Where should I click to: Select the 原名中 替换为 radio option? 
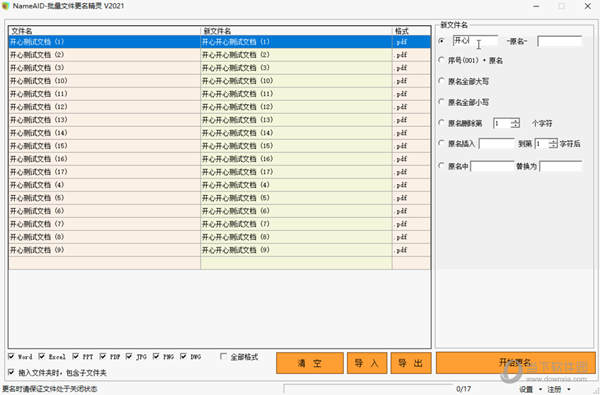[442, 166]
